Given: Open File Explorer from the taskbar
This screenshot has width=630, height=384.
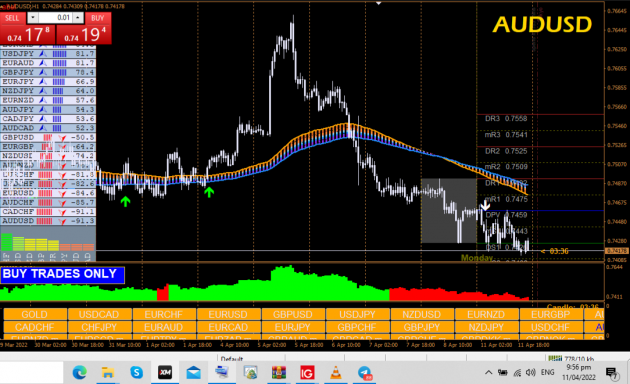Looking at the screenshot, I should 108,373.
